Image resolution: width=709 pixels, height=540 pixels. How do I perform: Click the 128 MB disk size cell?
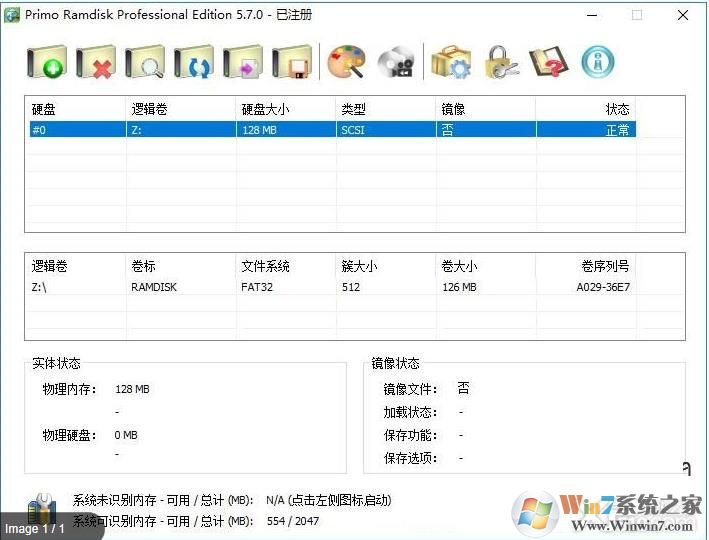click(259, 130)
